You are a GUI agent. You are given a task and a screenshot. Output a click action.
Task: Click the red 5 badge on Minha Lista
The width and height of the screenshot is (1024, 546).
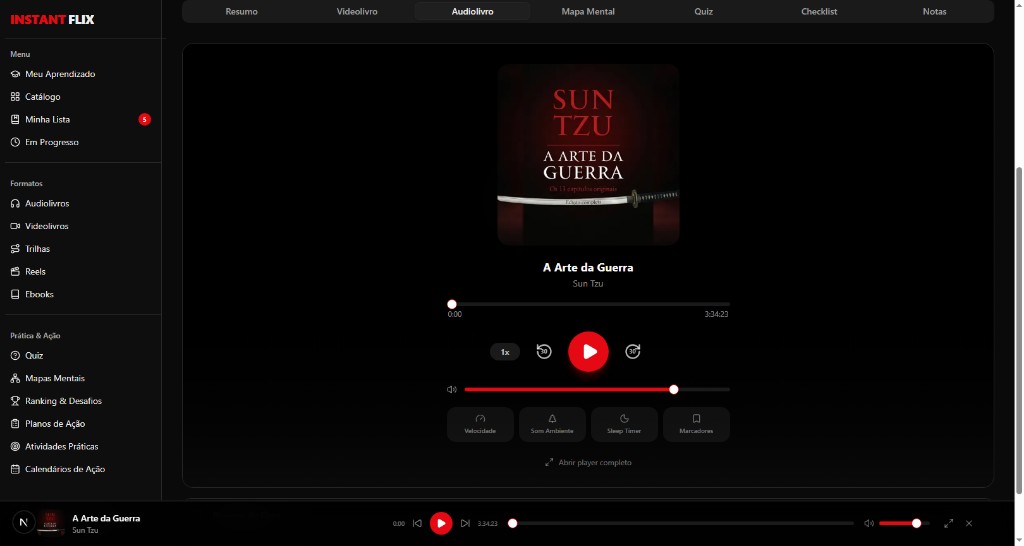click(144, 120)
